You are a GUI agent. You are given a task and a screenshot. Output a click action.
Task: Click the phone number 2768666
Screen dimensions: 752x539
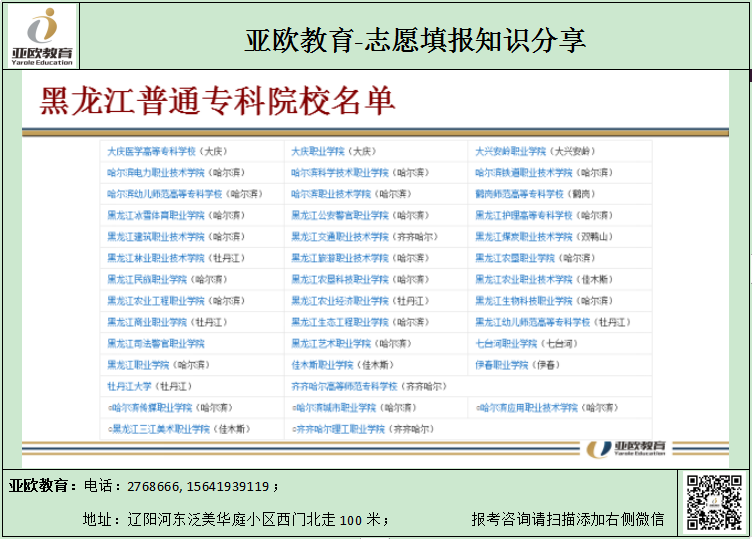(153, 487)
